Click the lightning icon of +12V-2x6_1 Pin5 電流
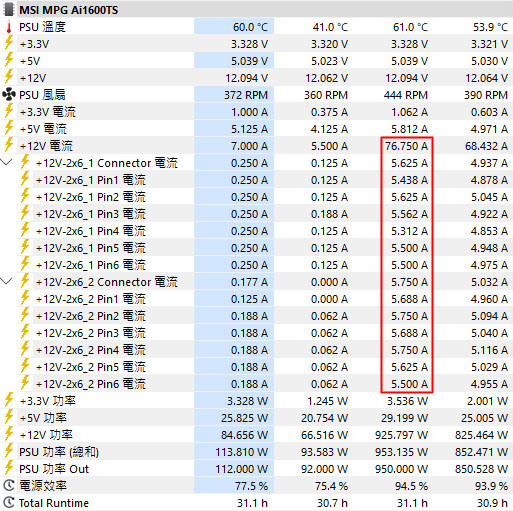 (x=25, y=247)
